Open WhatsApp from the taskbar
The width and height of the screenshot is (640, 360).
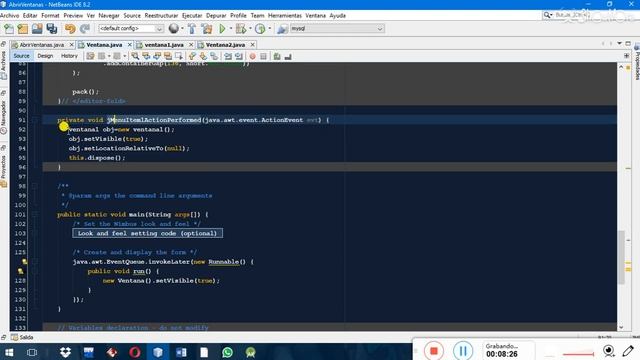point(227,352)
